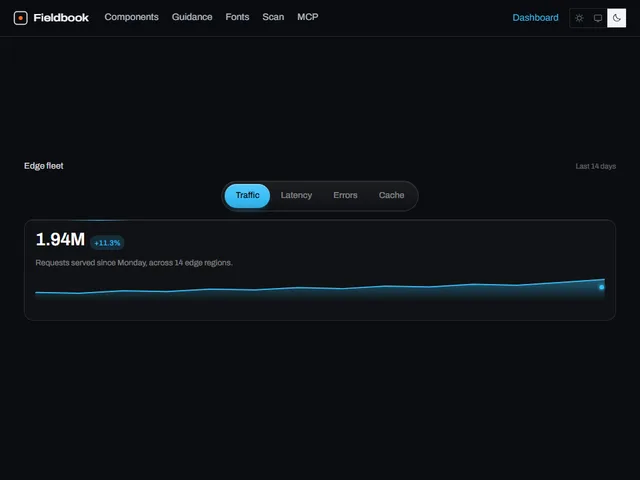Image resolution: width=640 pixels, height=480 pixels.
Task: Switch to the Errors segment
Action: coord(345,196)
